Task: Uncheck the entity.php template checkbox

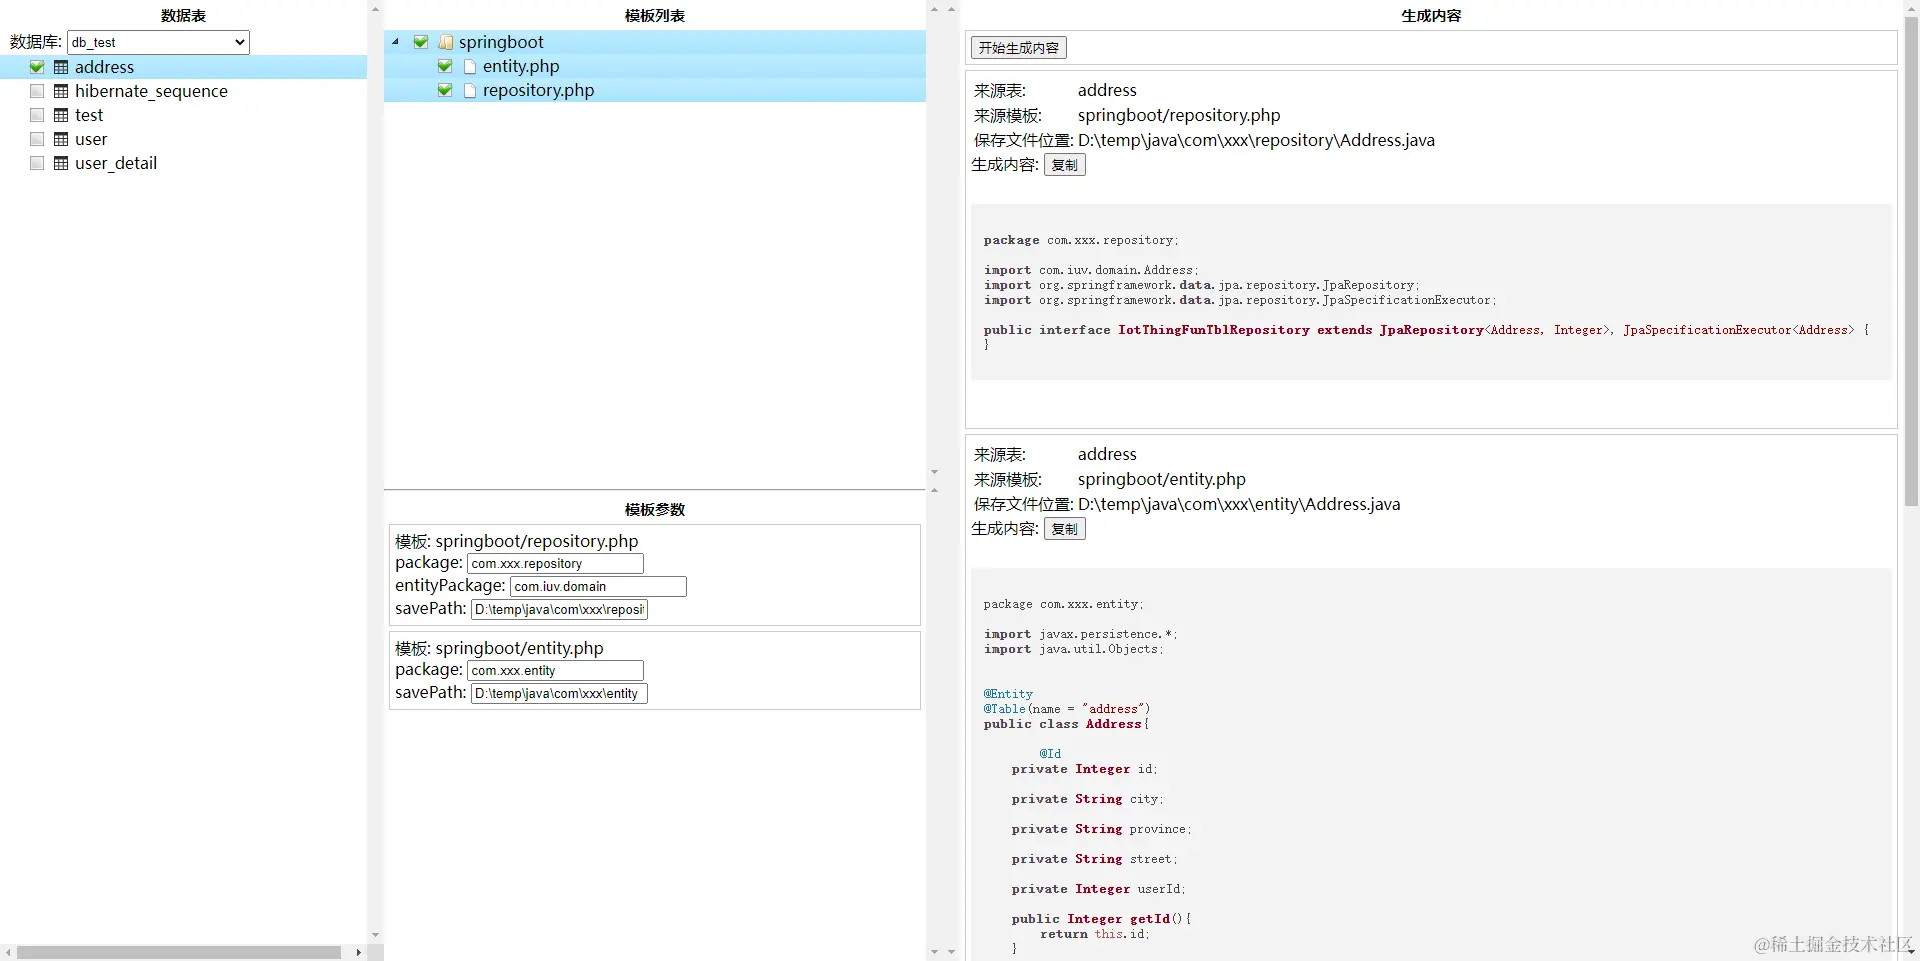Action: coord(445,66)
